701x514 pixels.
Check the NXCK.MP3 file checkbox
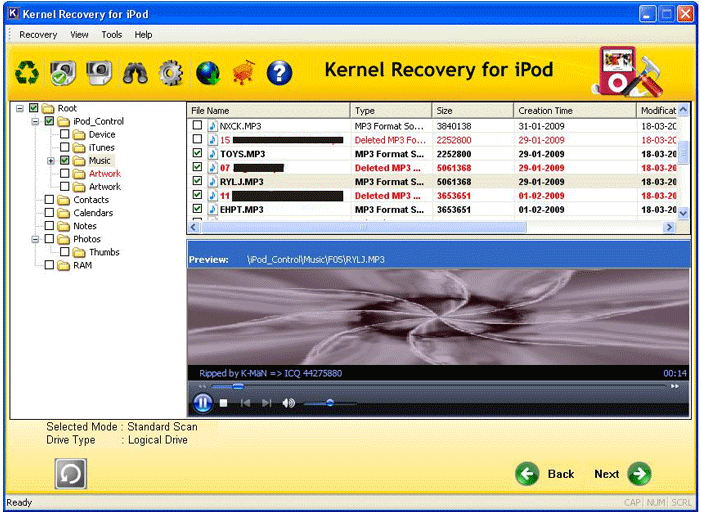click(x=197, y=125)
